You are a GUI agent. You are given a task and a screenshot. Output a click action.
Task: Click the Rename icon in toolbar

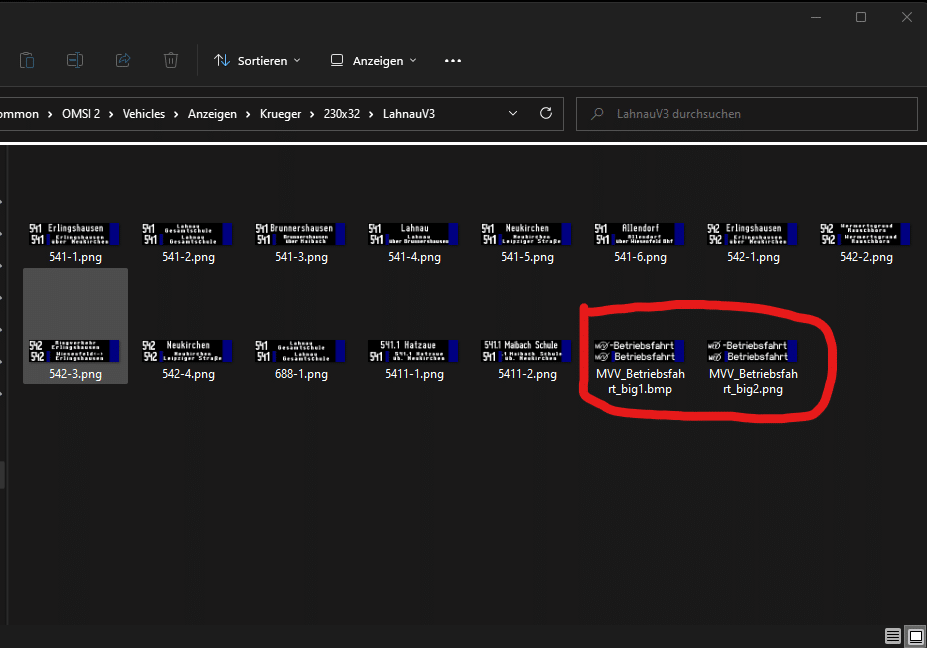tap(75, 61)
